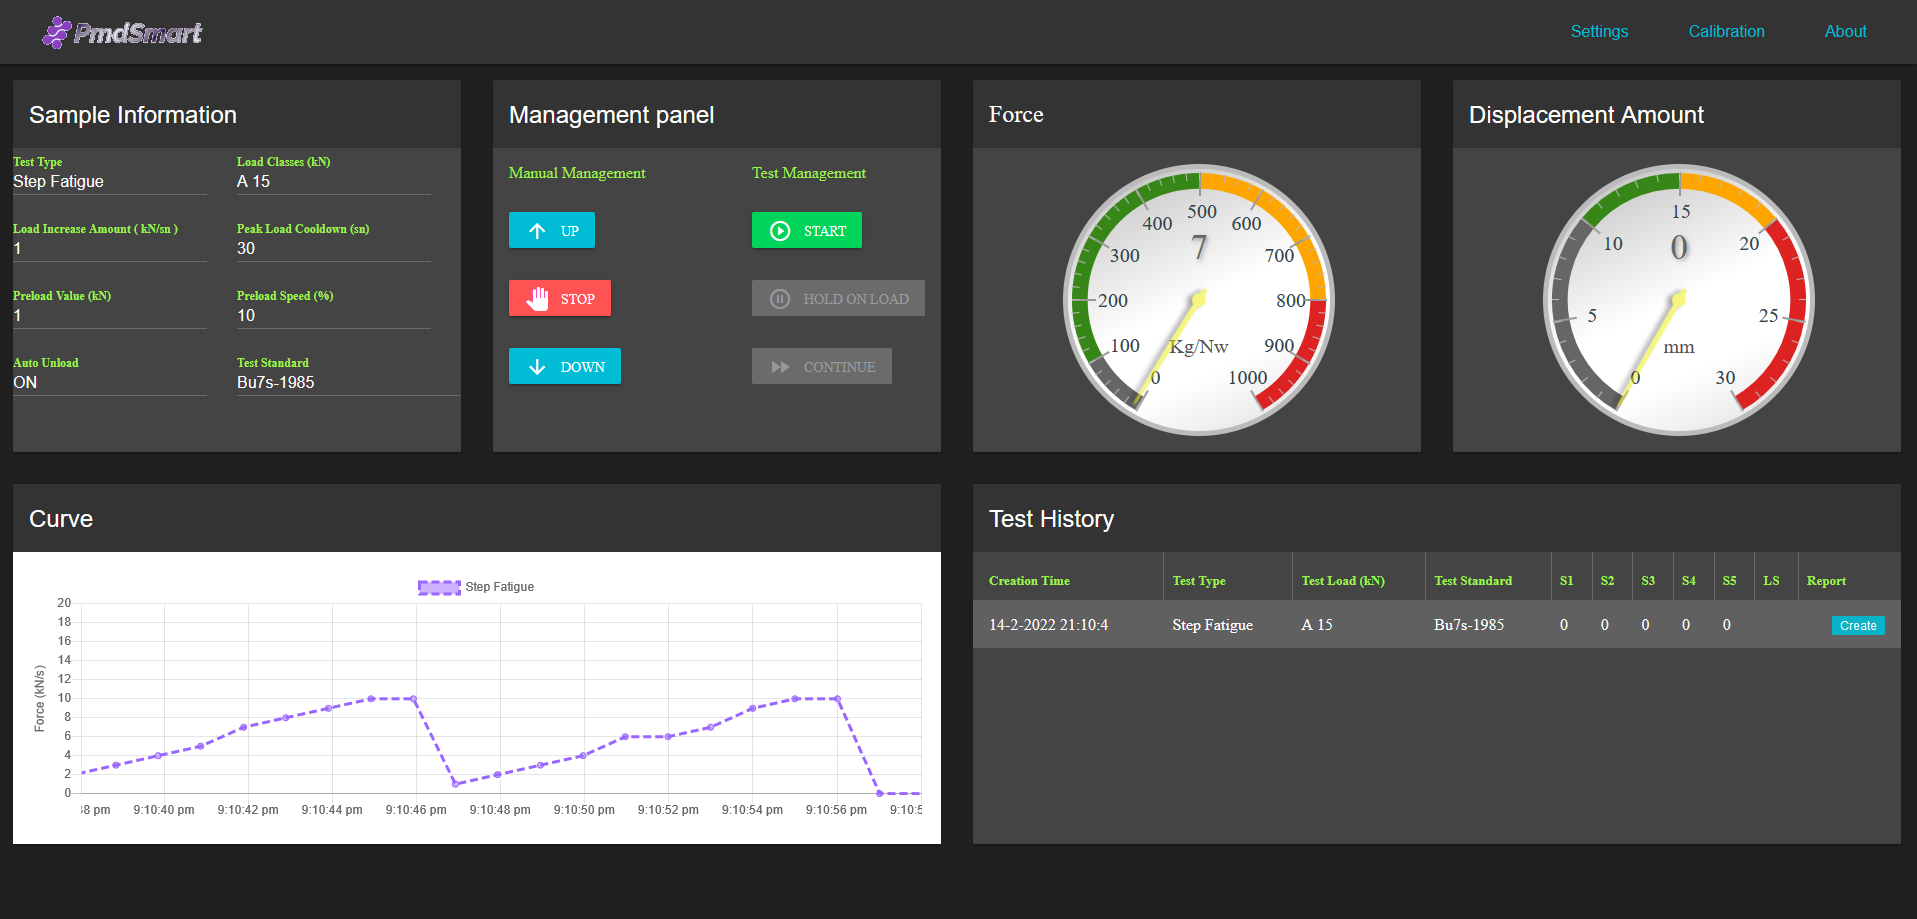Open the Load Classes A 15 field
The width and height of the screenshot is (1917, 919).
[x=332, y=181]
